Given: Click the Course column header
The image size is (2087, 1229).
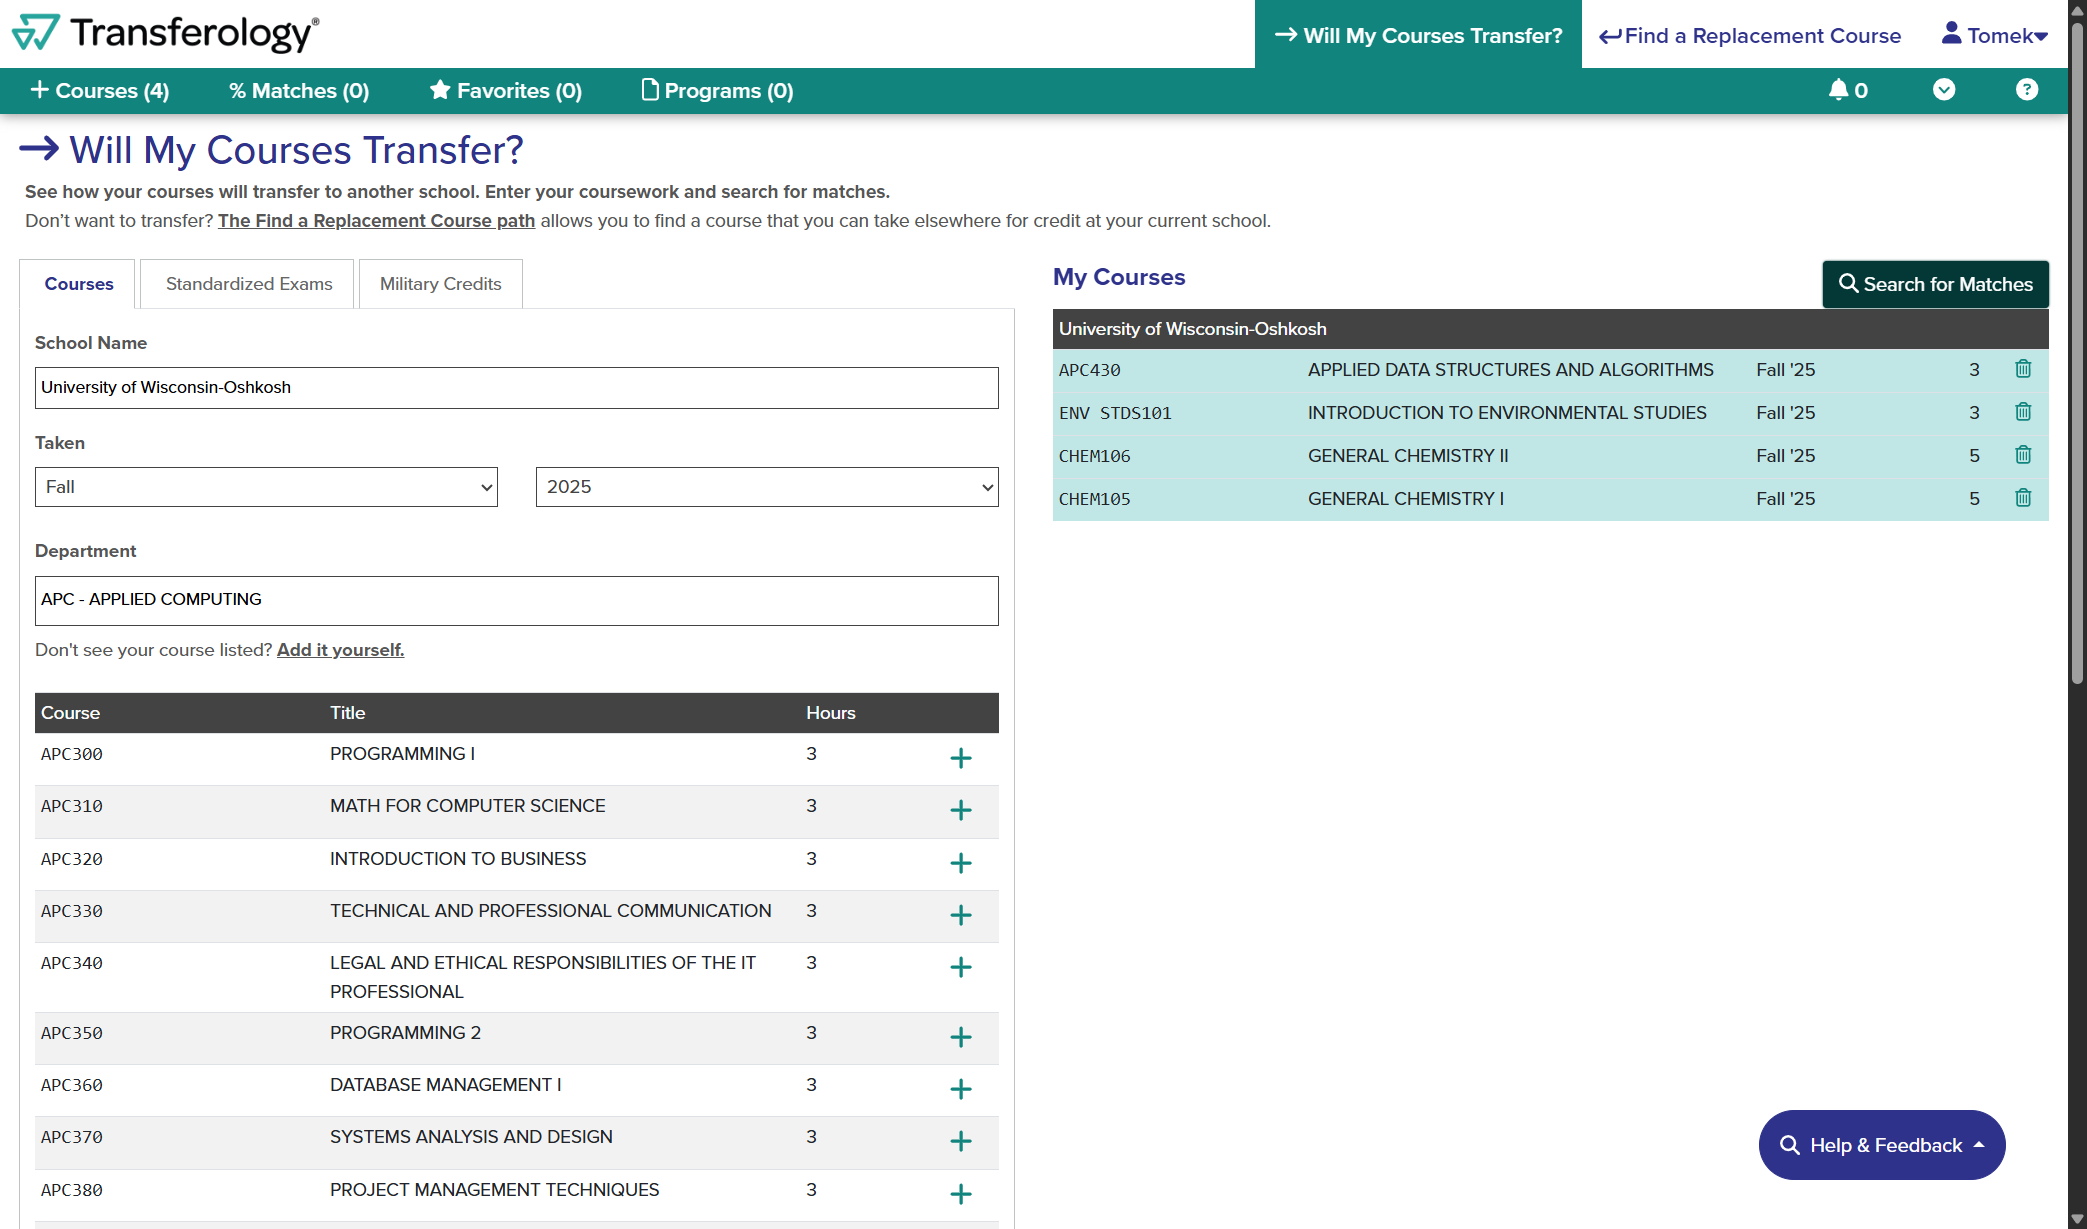Looking at the screenshot, I should coord(70,713).
